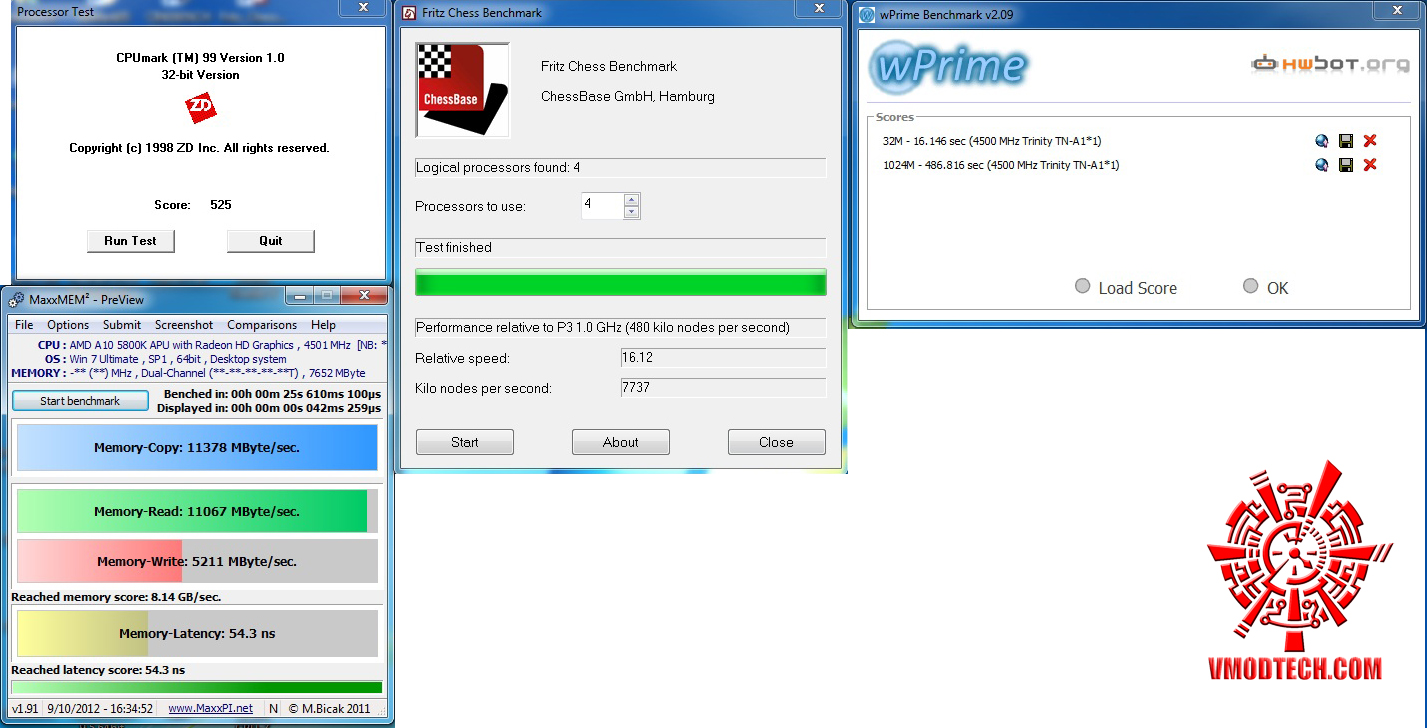Screen dimensions: 1427x728
Task: Click the Processors to use input field
Action: 603,206
